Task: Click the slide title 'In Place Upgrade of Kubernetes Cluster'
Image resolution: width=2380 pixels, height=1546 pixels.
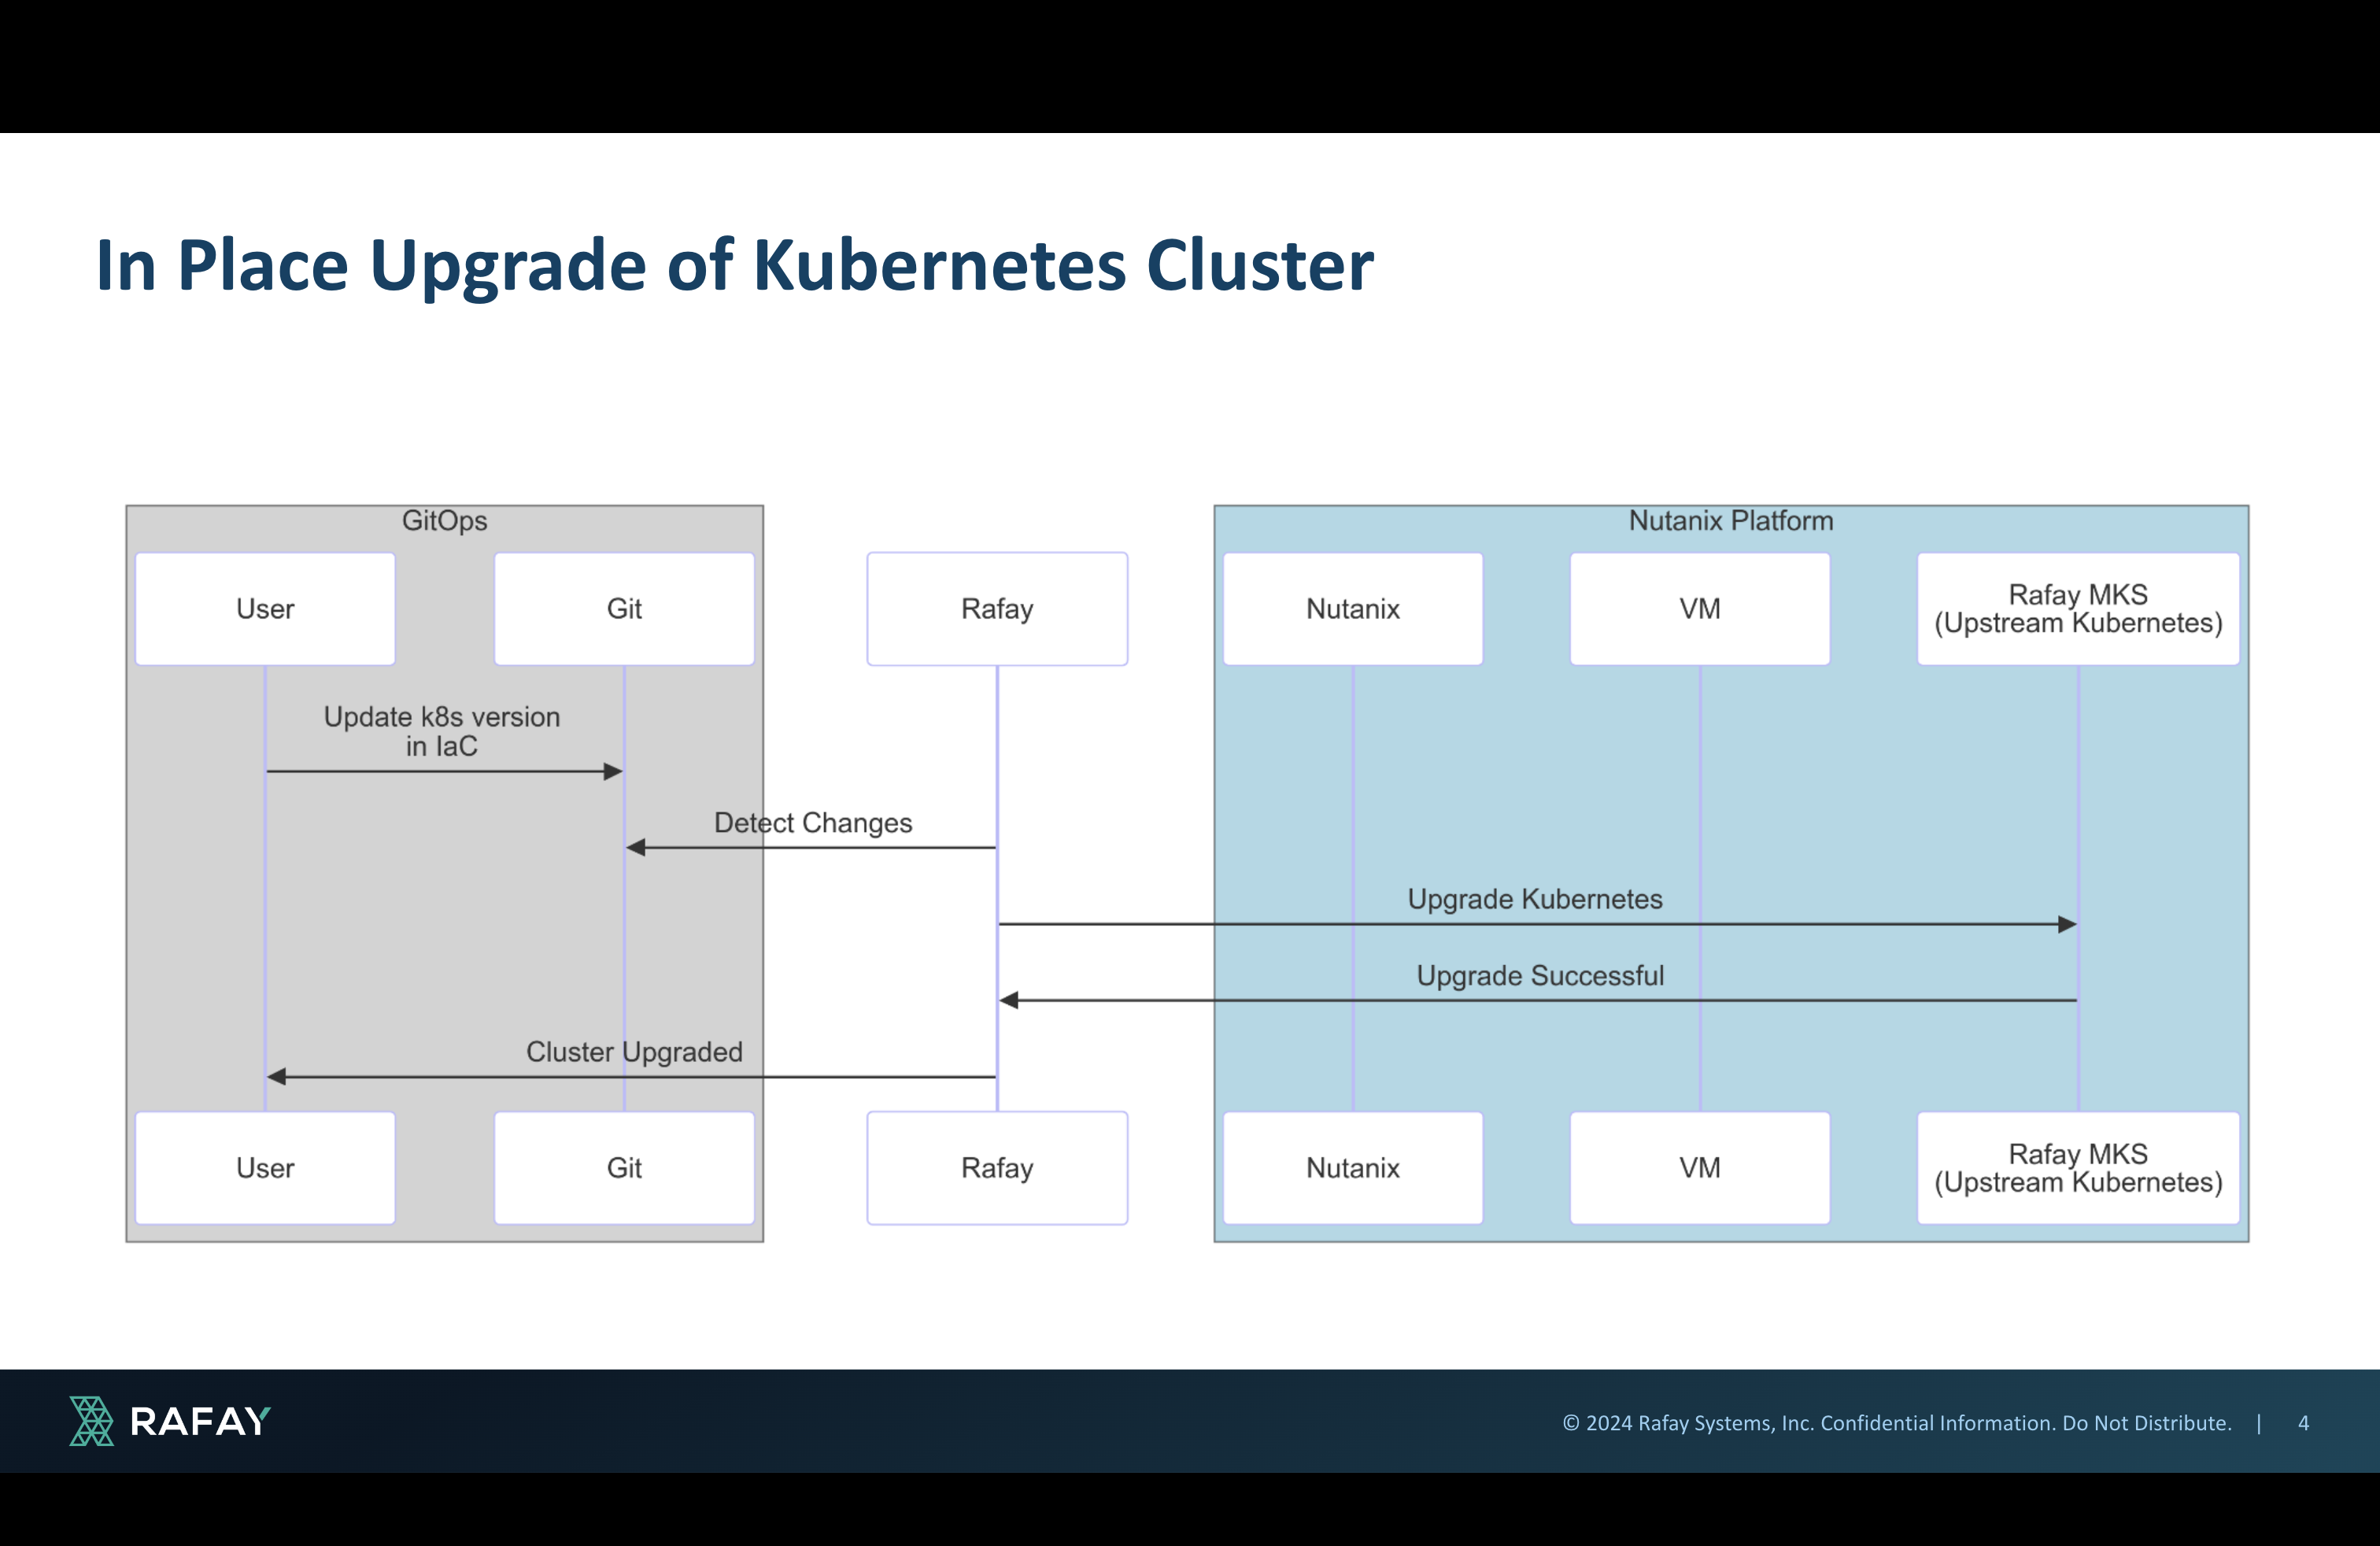Action: [x=734, y=266]
